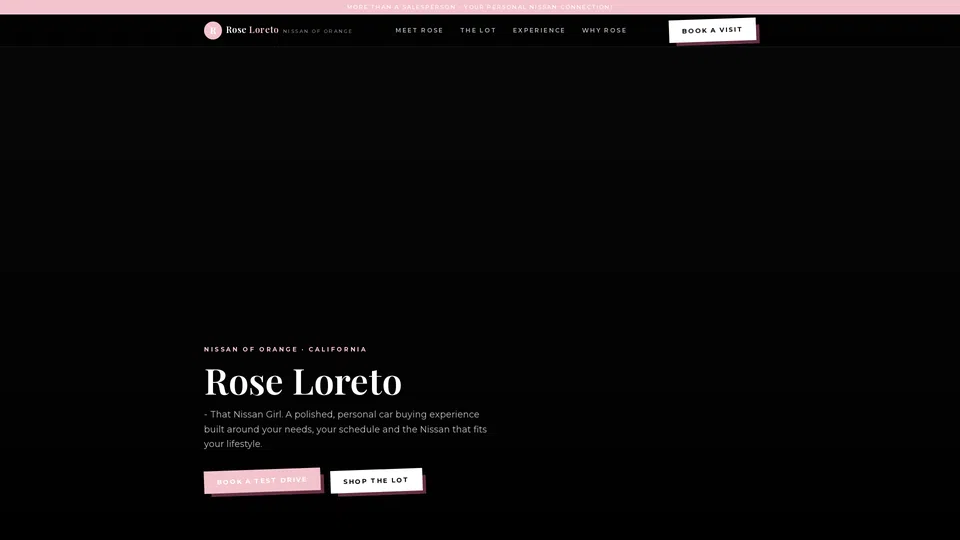Image resolution: width=960 pixels, height=540 pixels.
Task: Click the top pink announcement banner text
Action: [480, 7]
